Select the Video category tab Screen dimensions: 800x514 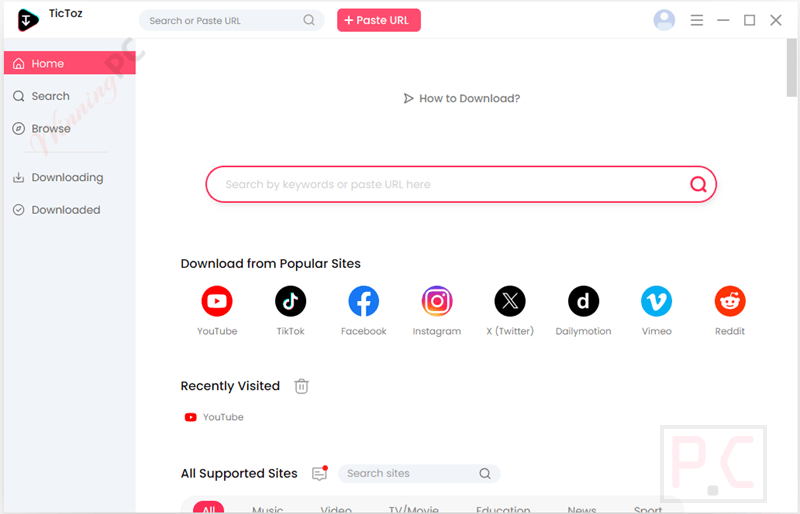point(336,509)
